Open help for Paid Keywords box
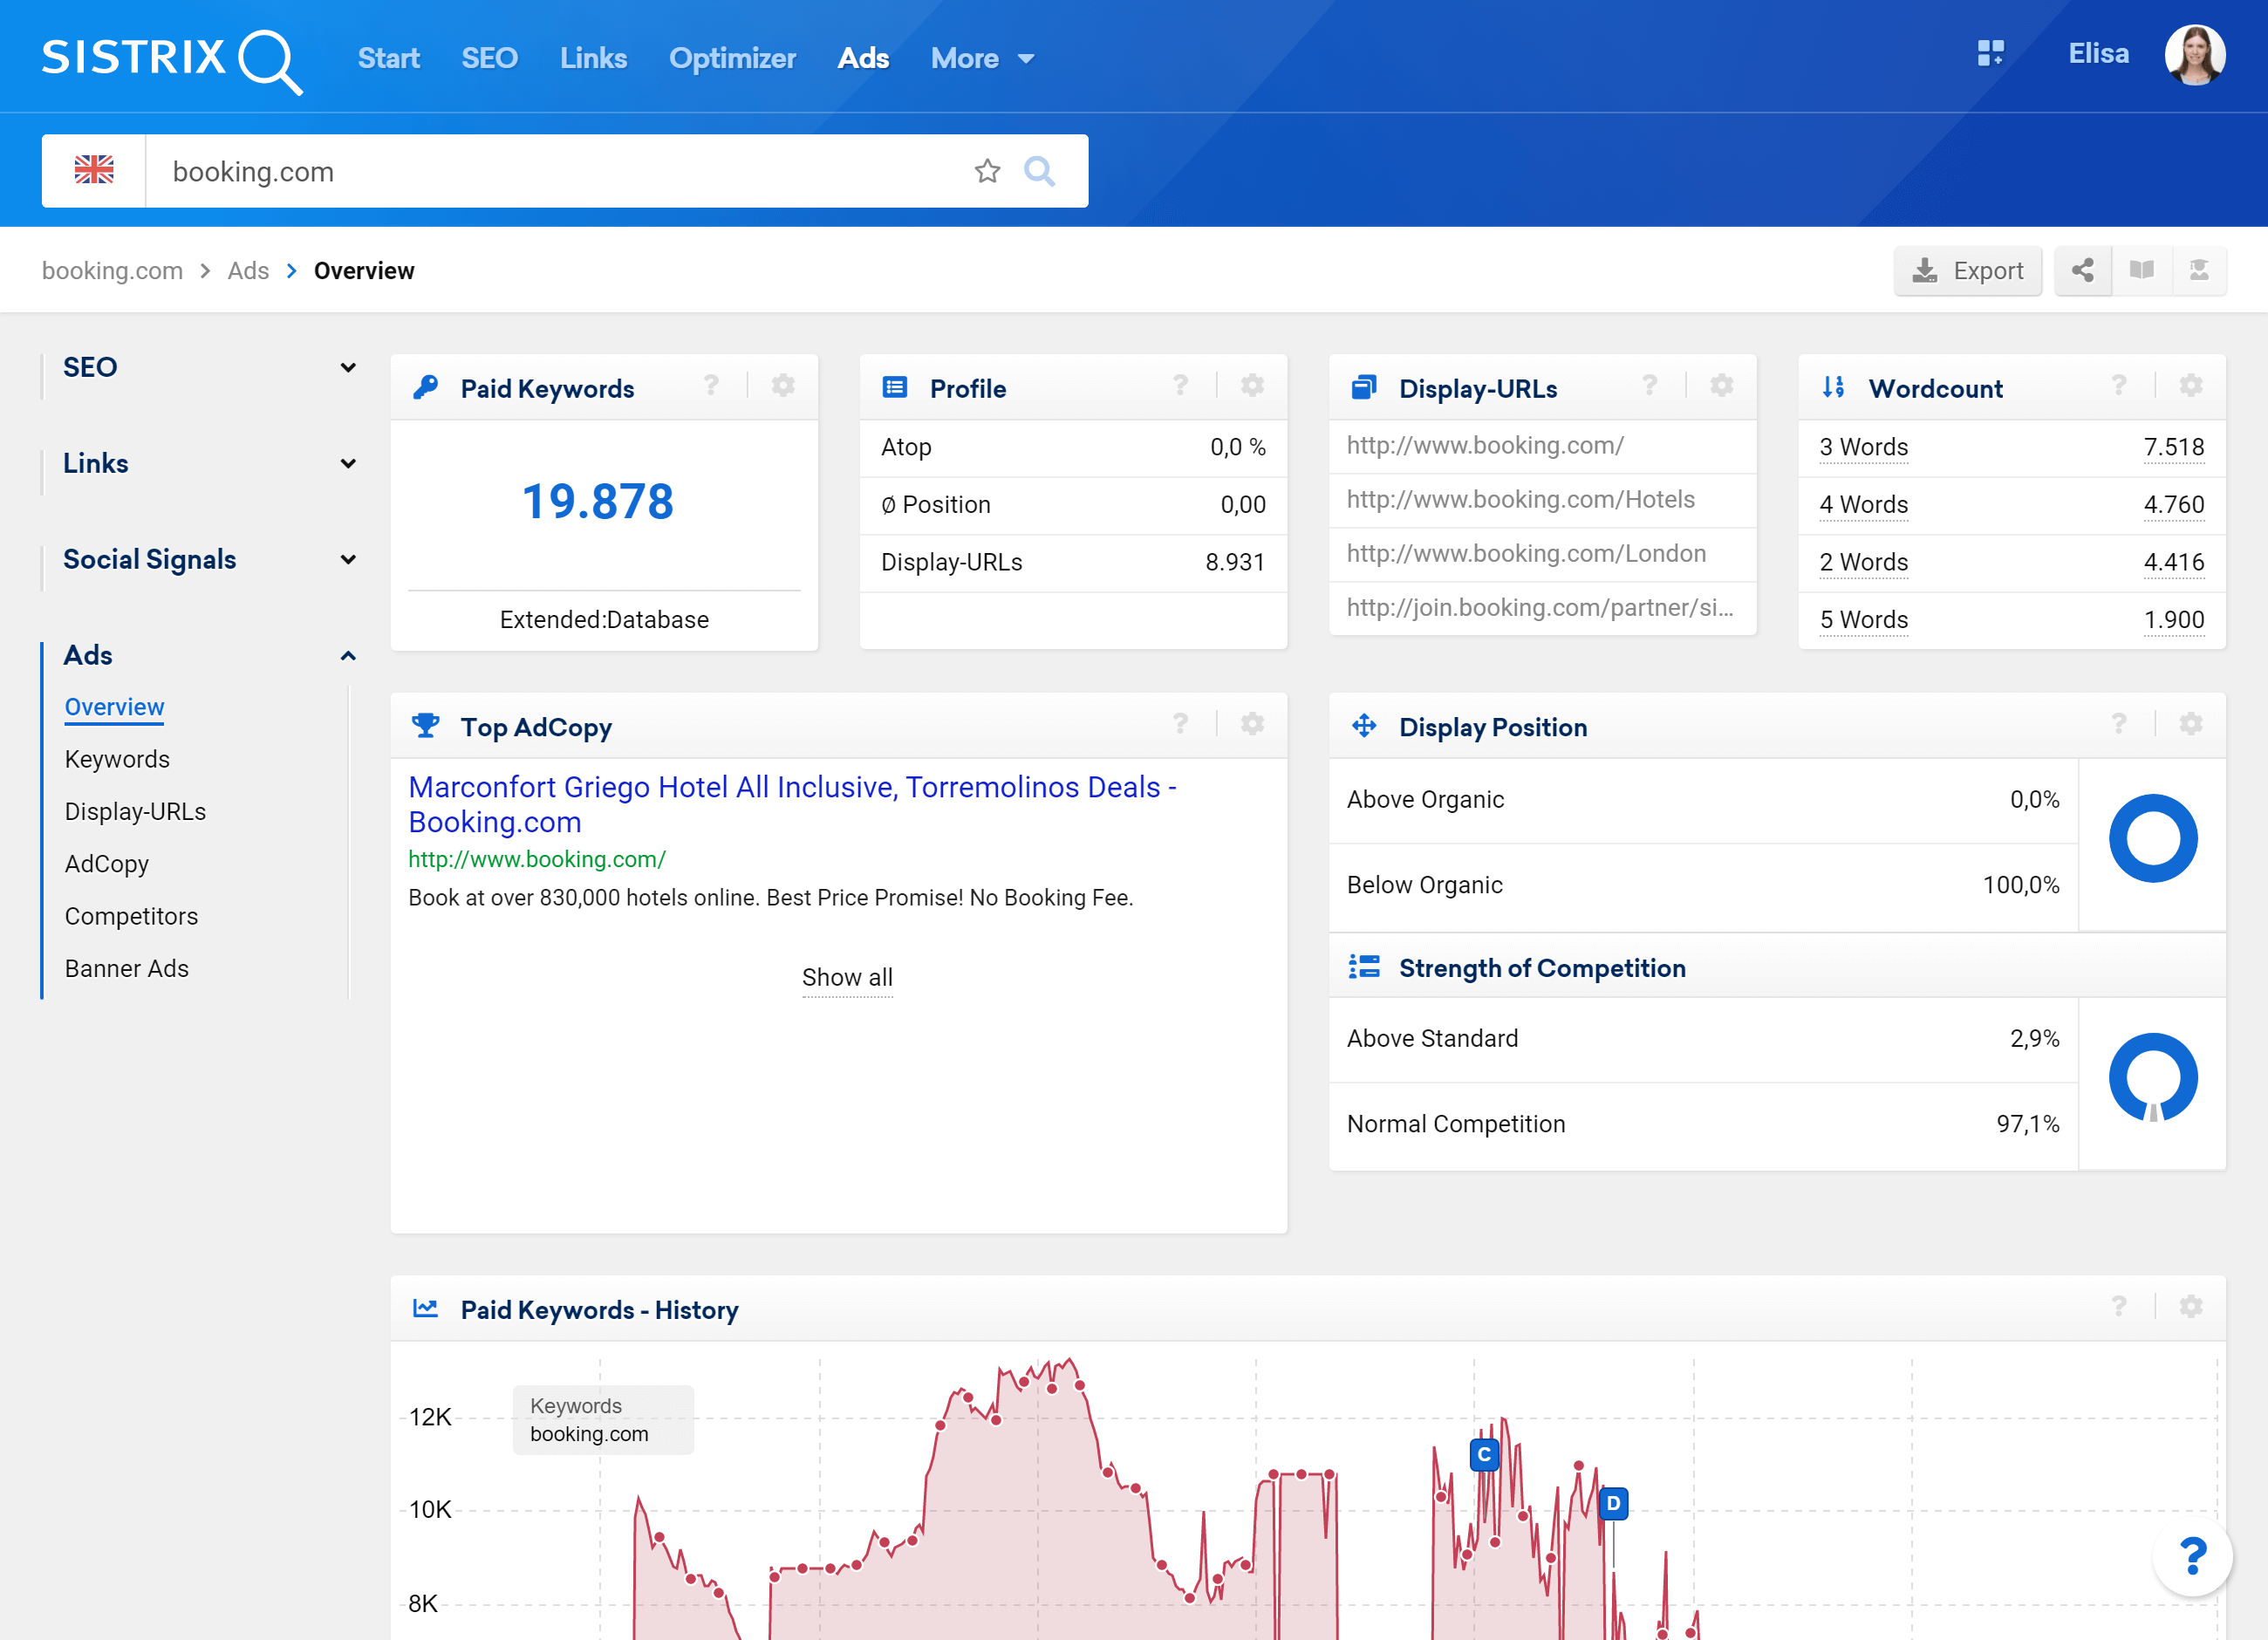Screen dimensions: 2268x1640 coord(711,386)
